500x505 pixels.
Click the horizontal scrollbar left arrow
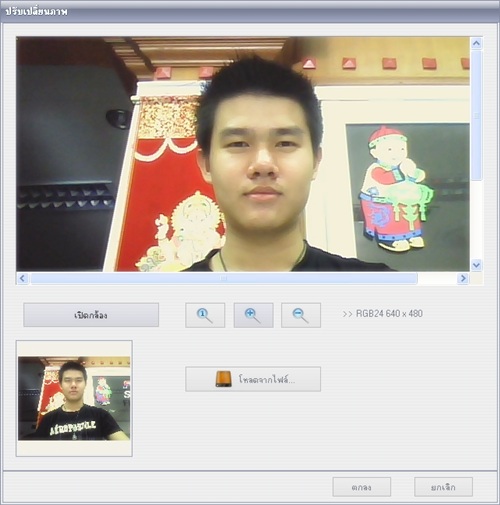click(22, 278)
